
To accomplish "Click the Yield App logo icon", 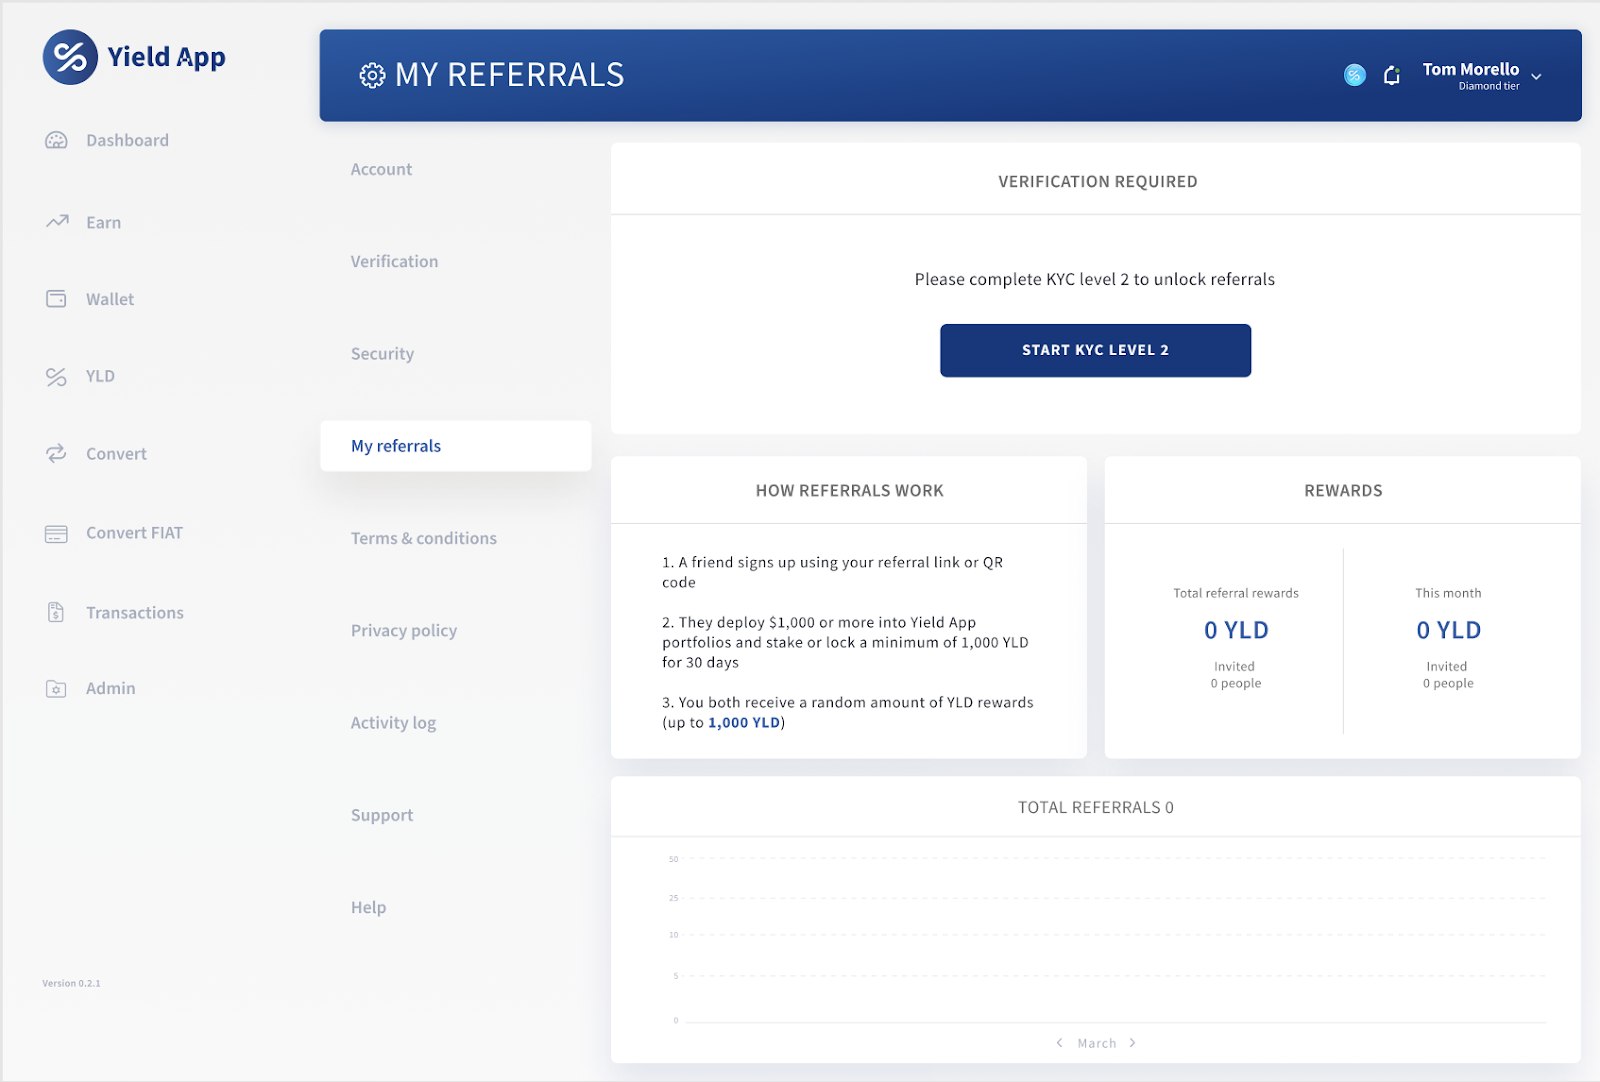I will click(70, 57).
